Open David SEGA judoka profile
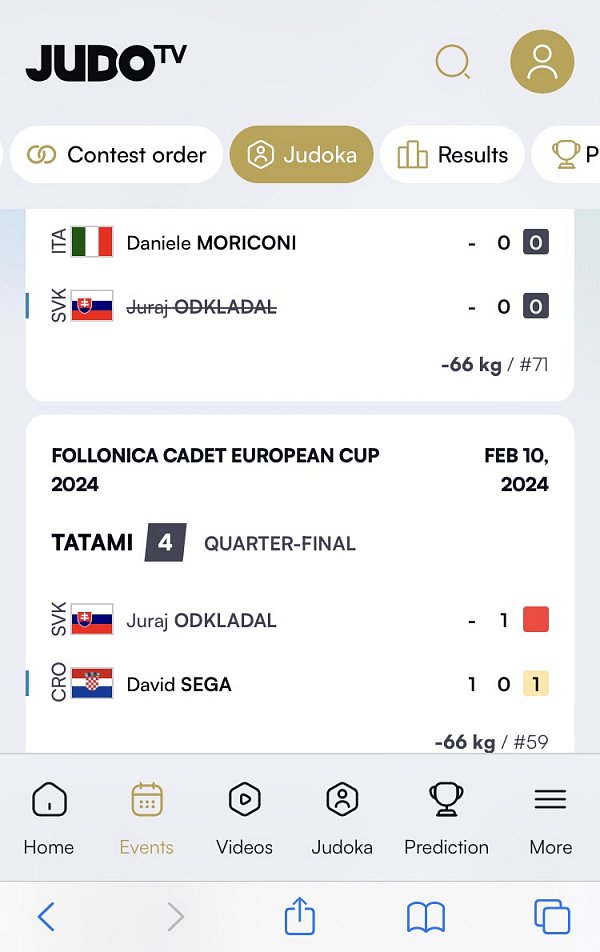Viewport: 600px width, 952px height. [x=179, y=684]
